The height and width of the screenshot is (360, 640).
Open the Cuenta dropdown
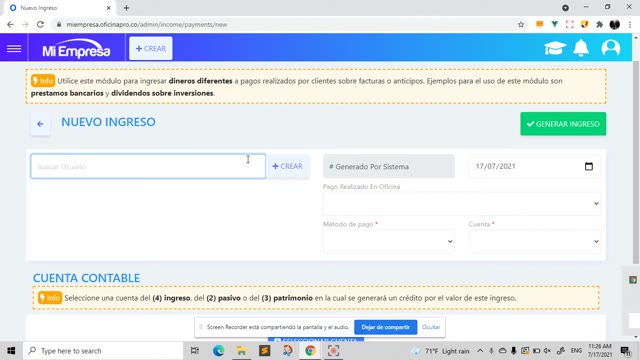pyautogui.click(x=535, y=241)
